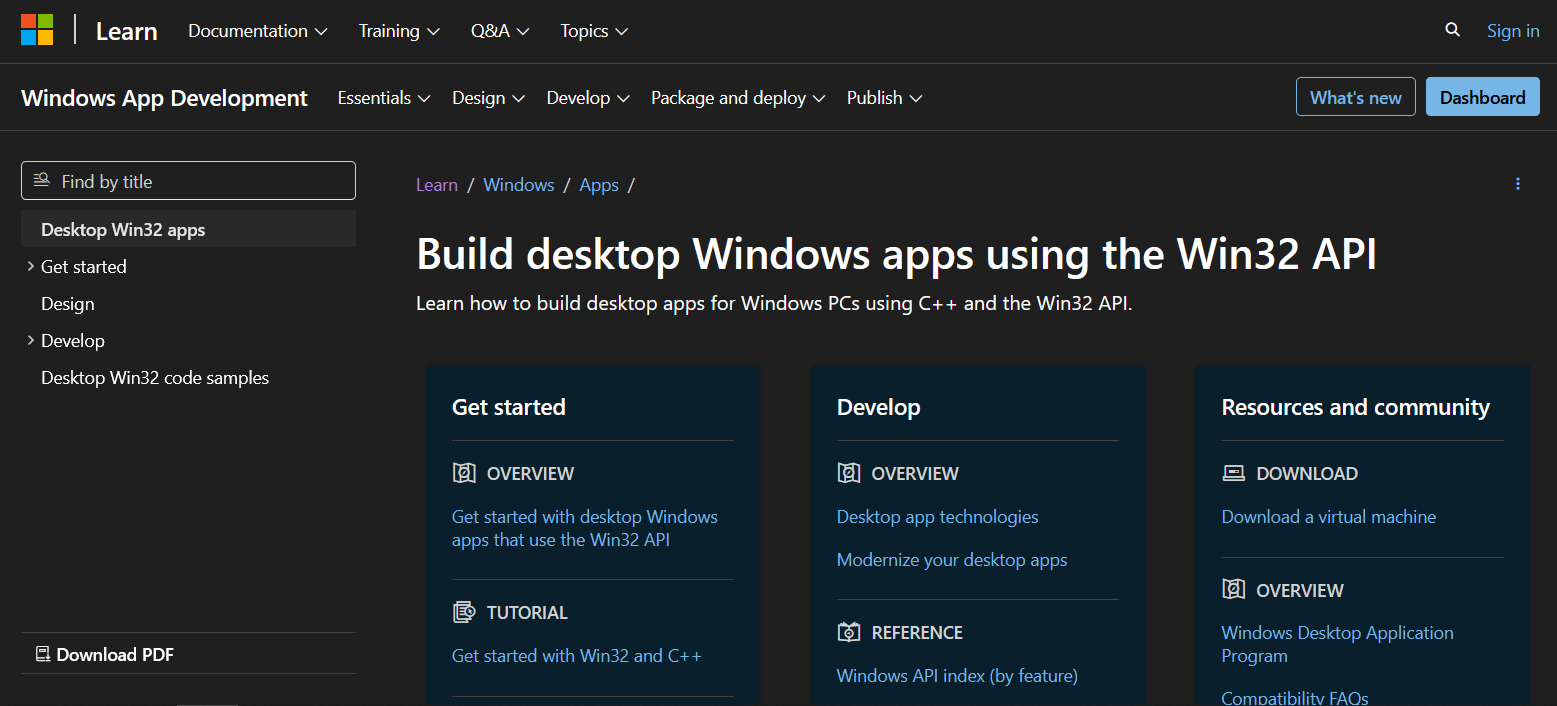The width and height of the screenshot is (1557, 706).
Task: Open the Essentials menu
Action: (x=383, y=98)
